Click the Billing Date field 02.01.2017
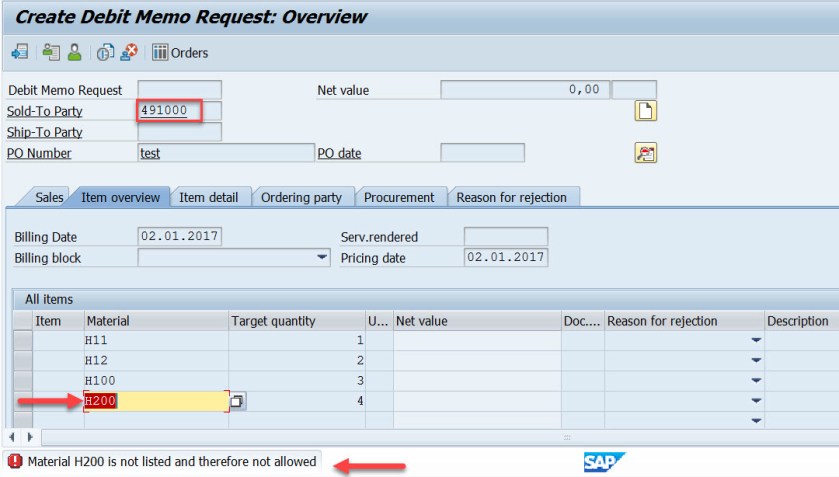The height and width of the screenshot is (477, 839). tap(179, 236)
